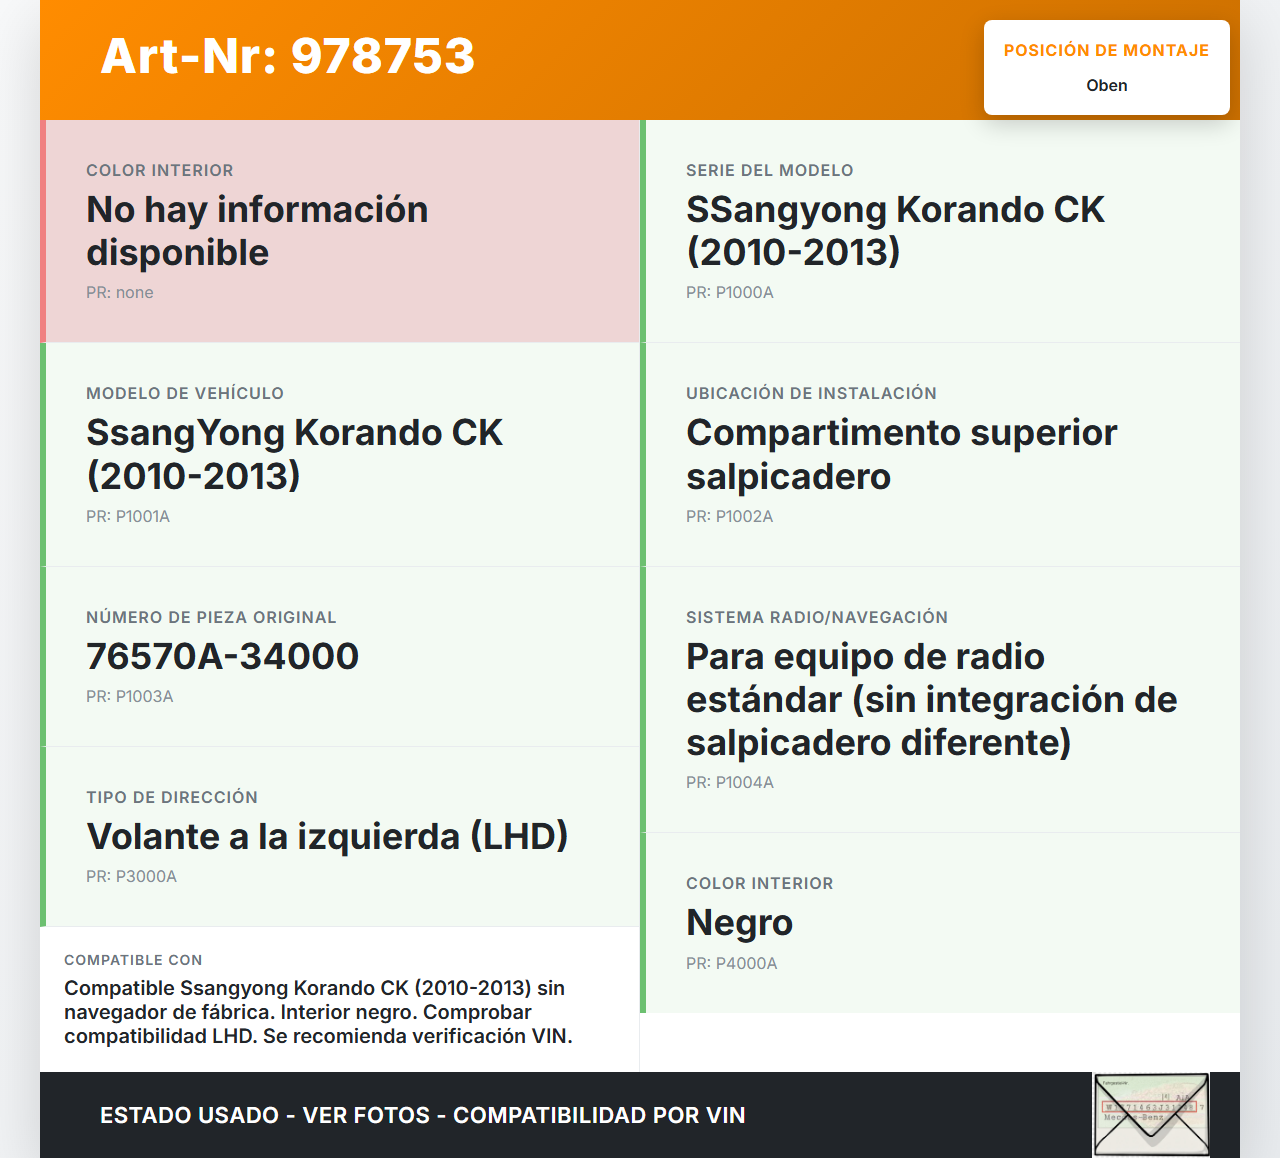The height and width of the screenshot is (1159, 1280).
Task: Click the 'PR: P1004A' code
Action: [730, 782]
